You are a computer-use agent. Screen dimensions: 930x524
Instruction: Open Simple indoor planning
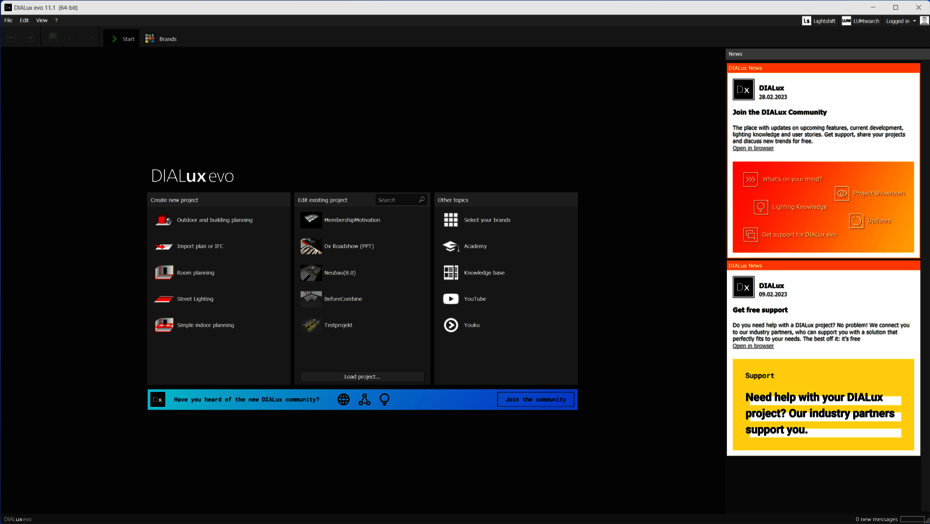point(164,325)
